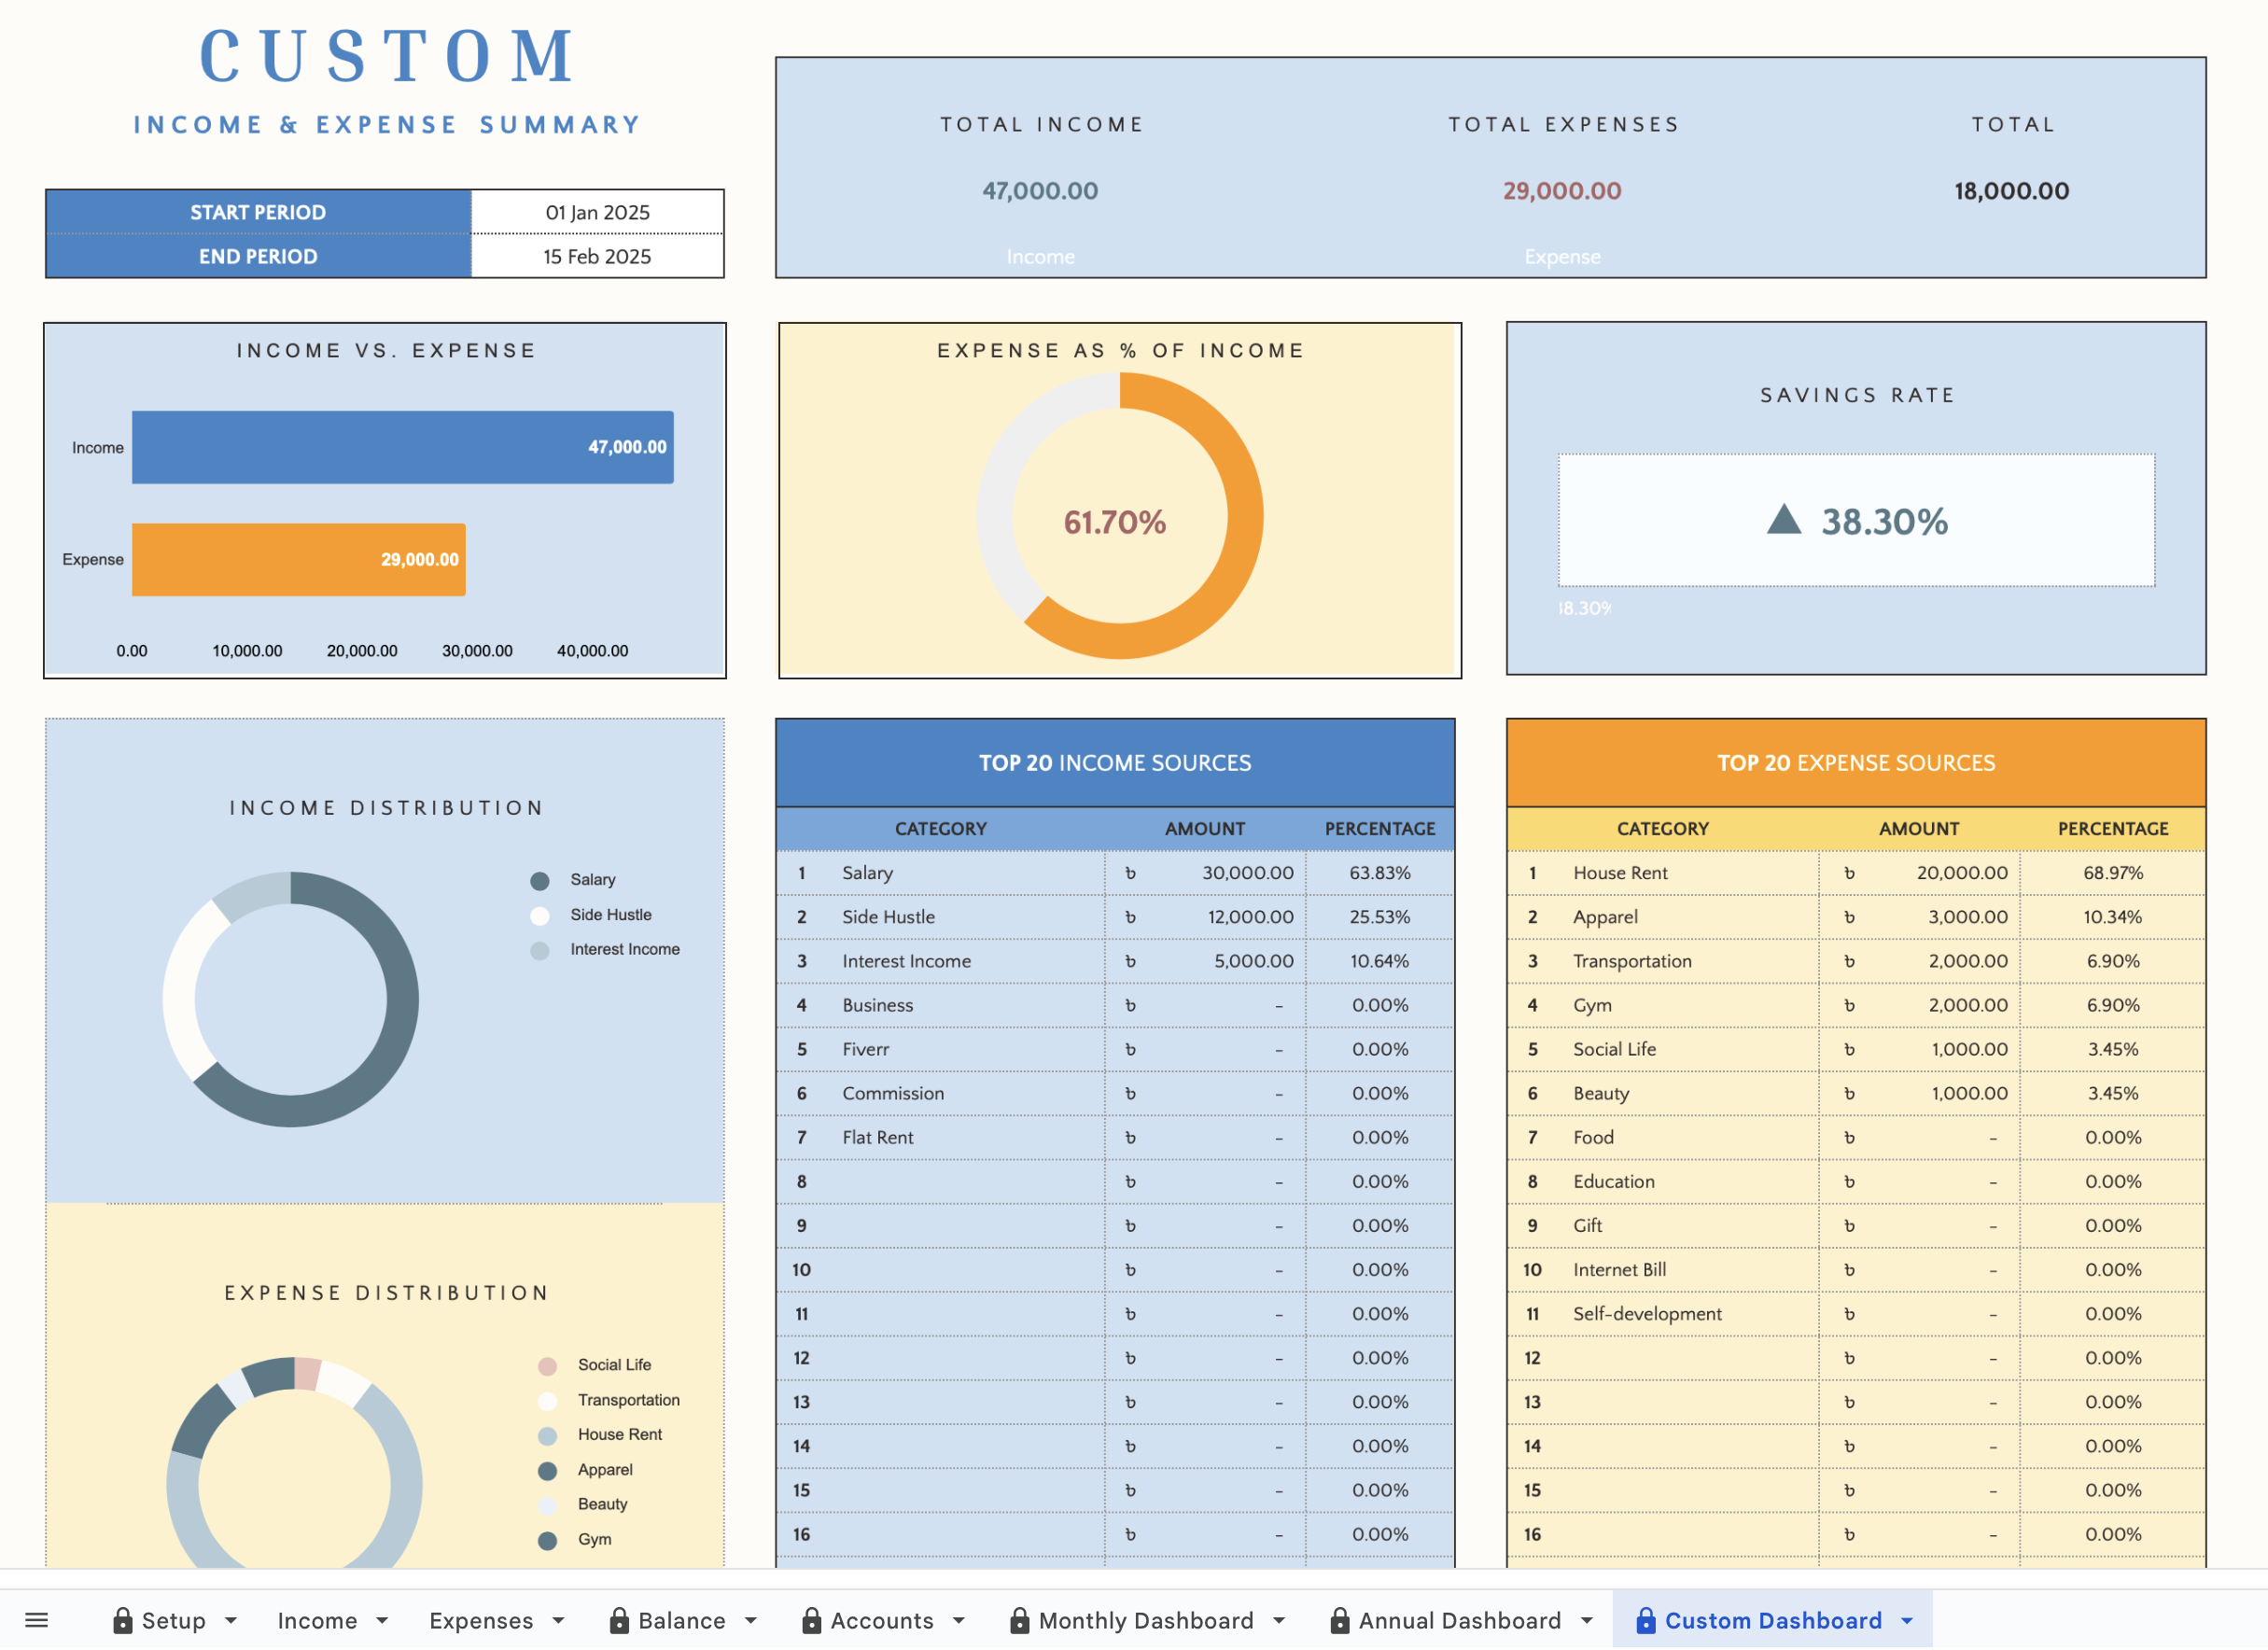Click the orange Expense bar in chart
Image resolution: width=2268 pixels, height=1650 pixels.
(x=298, y=560)
